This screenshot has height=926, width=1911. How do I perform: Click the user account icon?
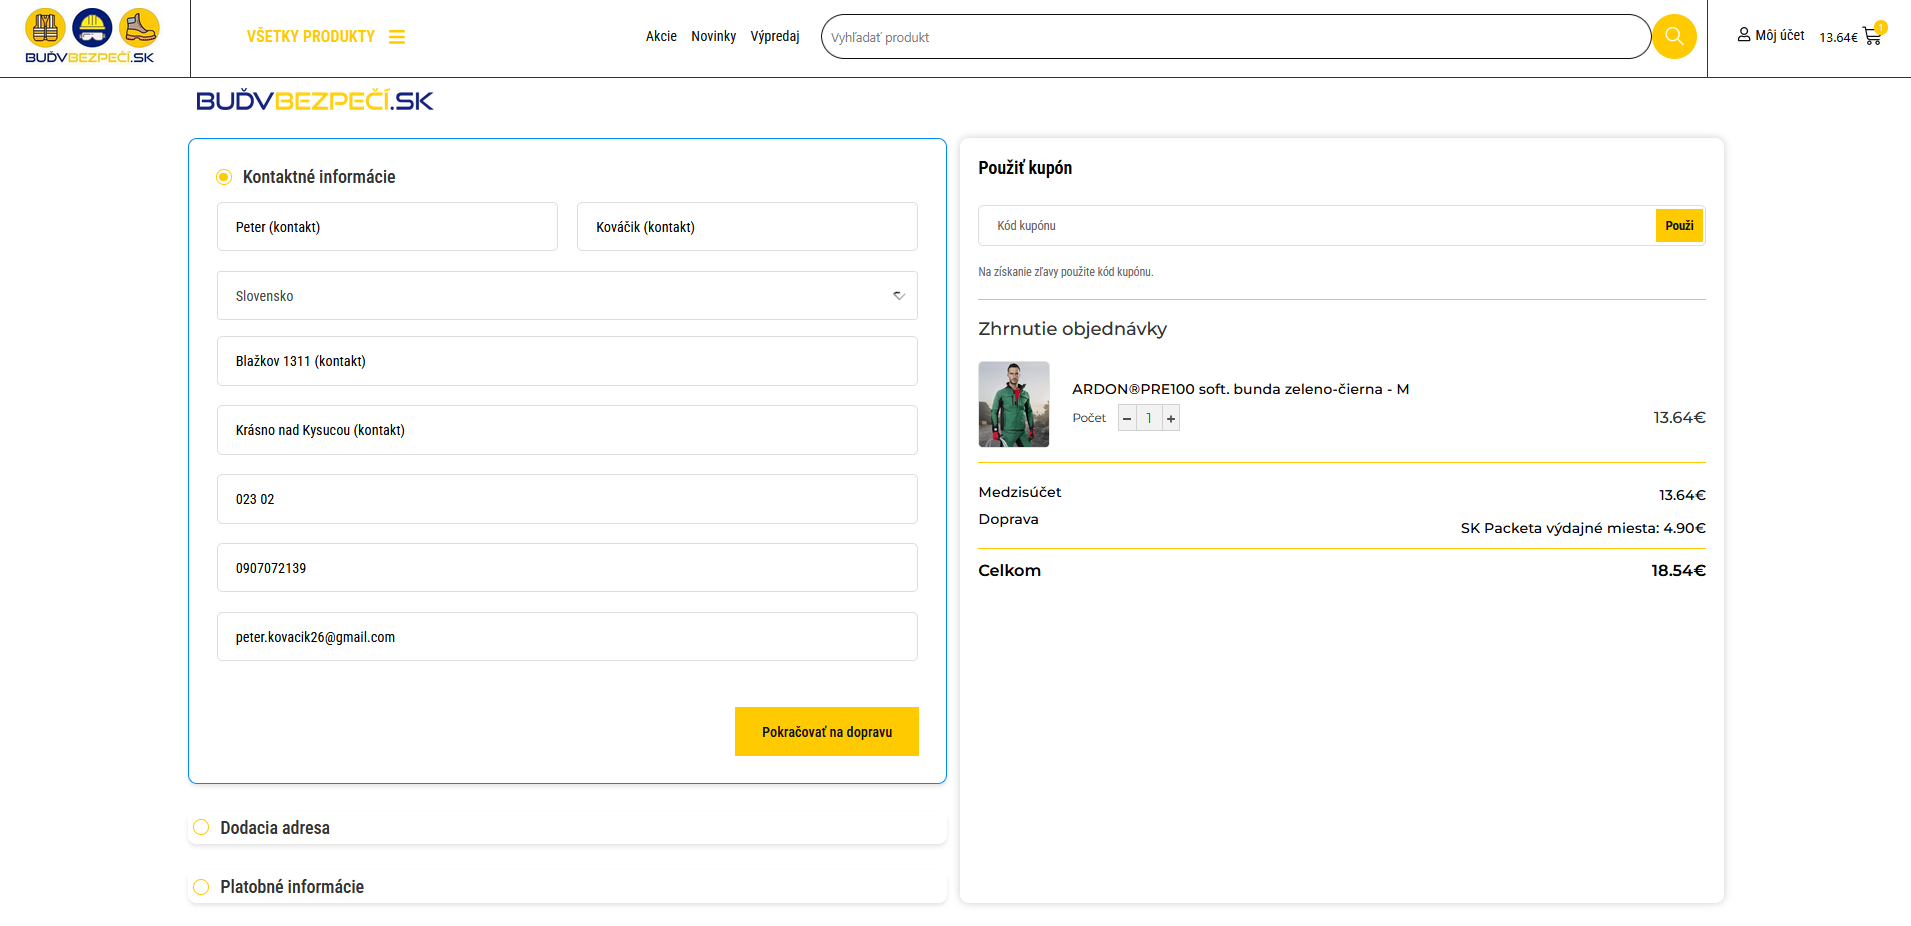click(1743, 35)
